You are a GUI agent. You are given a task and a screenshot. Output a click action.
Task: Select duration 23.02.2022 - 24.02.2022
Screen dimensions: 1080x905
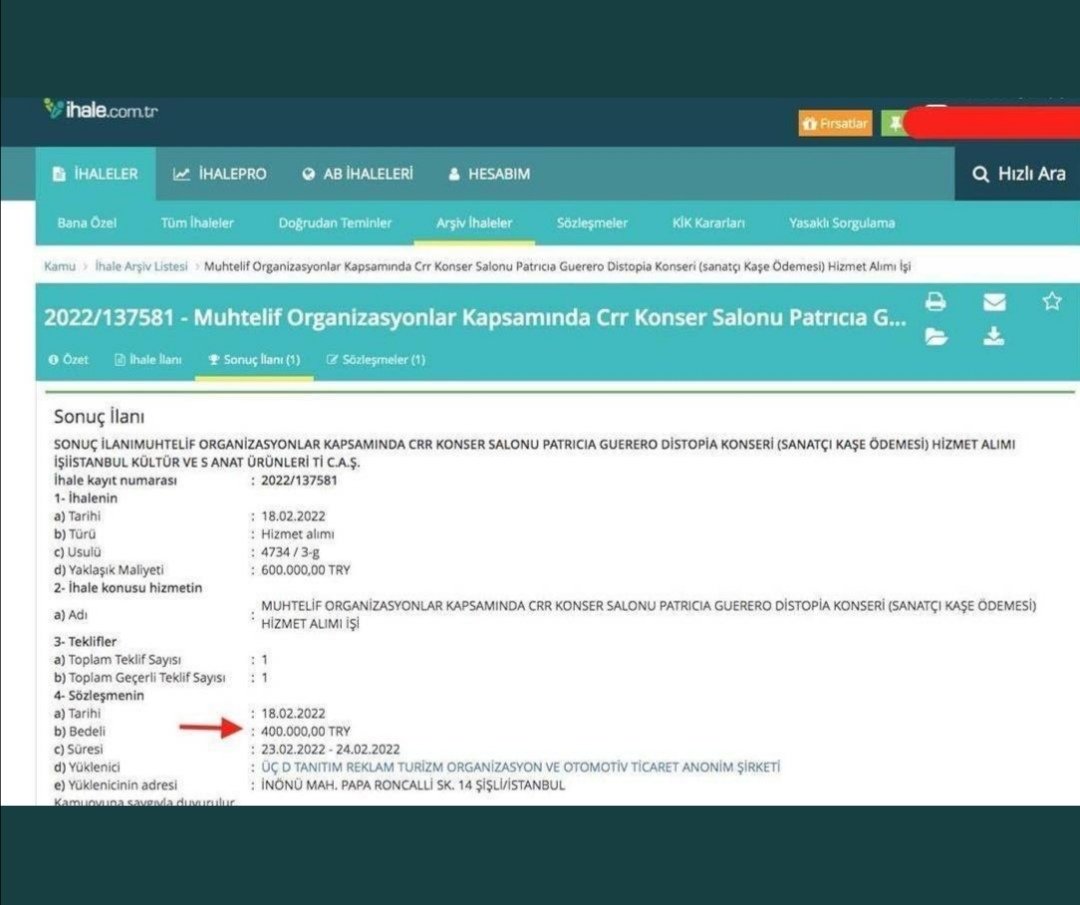coord(330,749)
